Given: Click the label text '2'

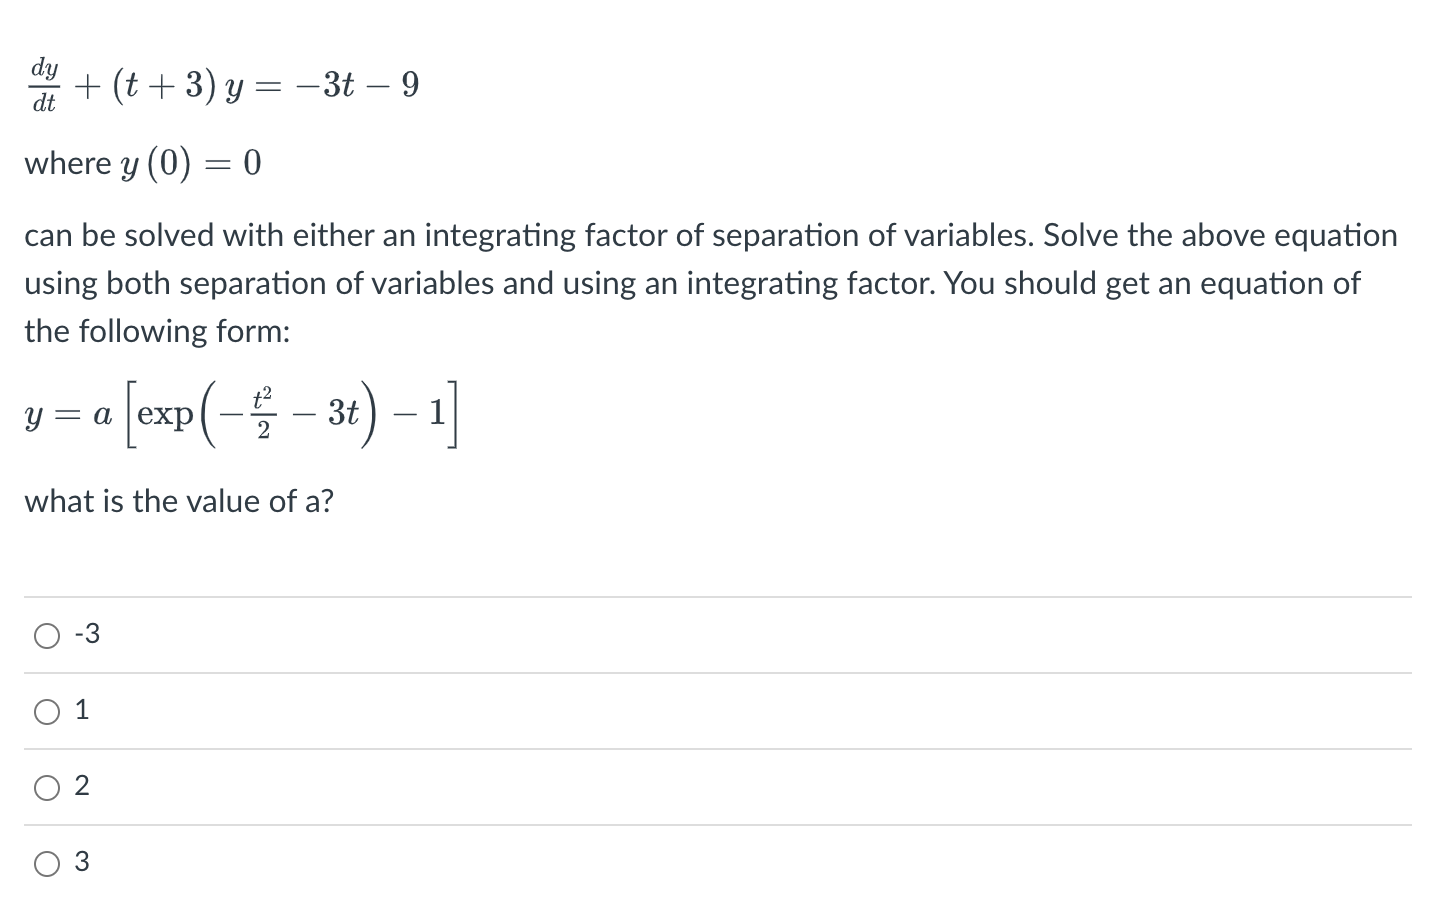Looking at the screenshot, I should [82, 786].
